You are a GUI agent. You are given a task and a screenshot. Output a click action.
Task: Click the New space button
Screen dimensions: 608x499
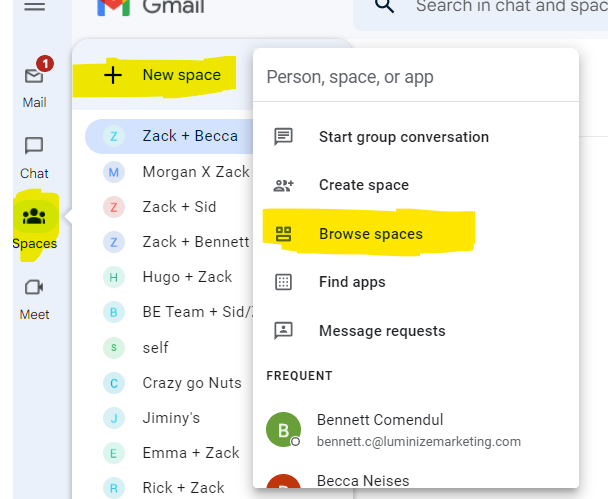pos(162,75)
